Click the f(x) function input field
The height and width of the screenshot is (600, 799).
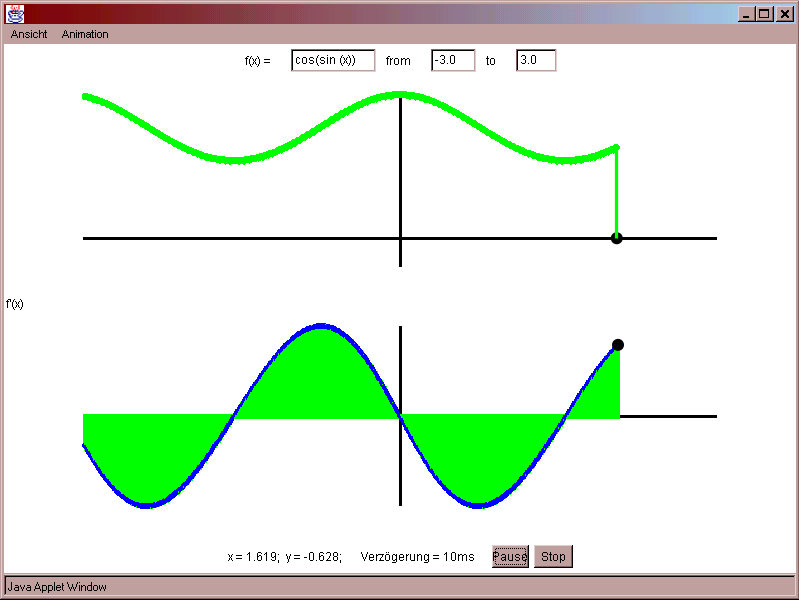coord(333,60)
